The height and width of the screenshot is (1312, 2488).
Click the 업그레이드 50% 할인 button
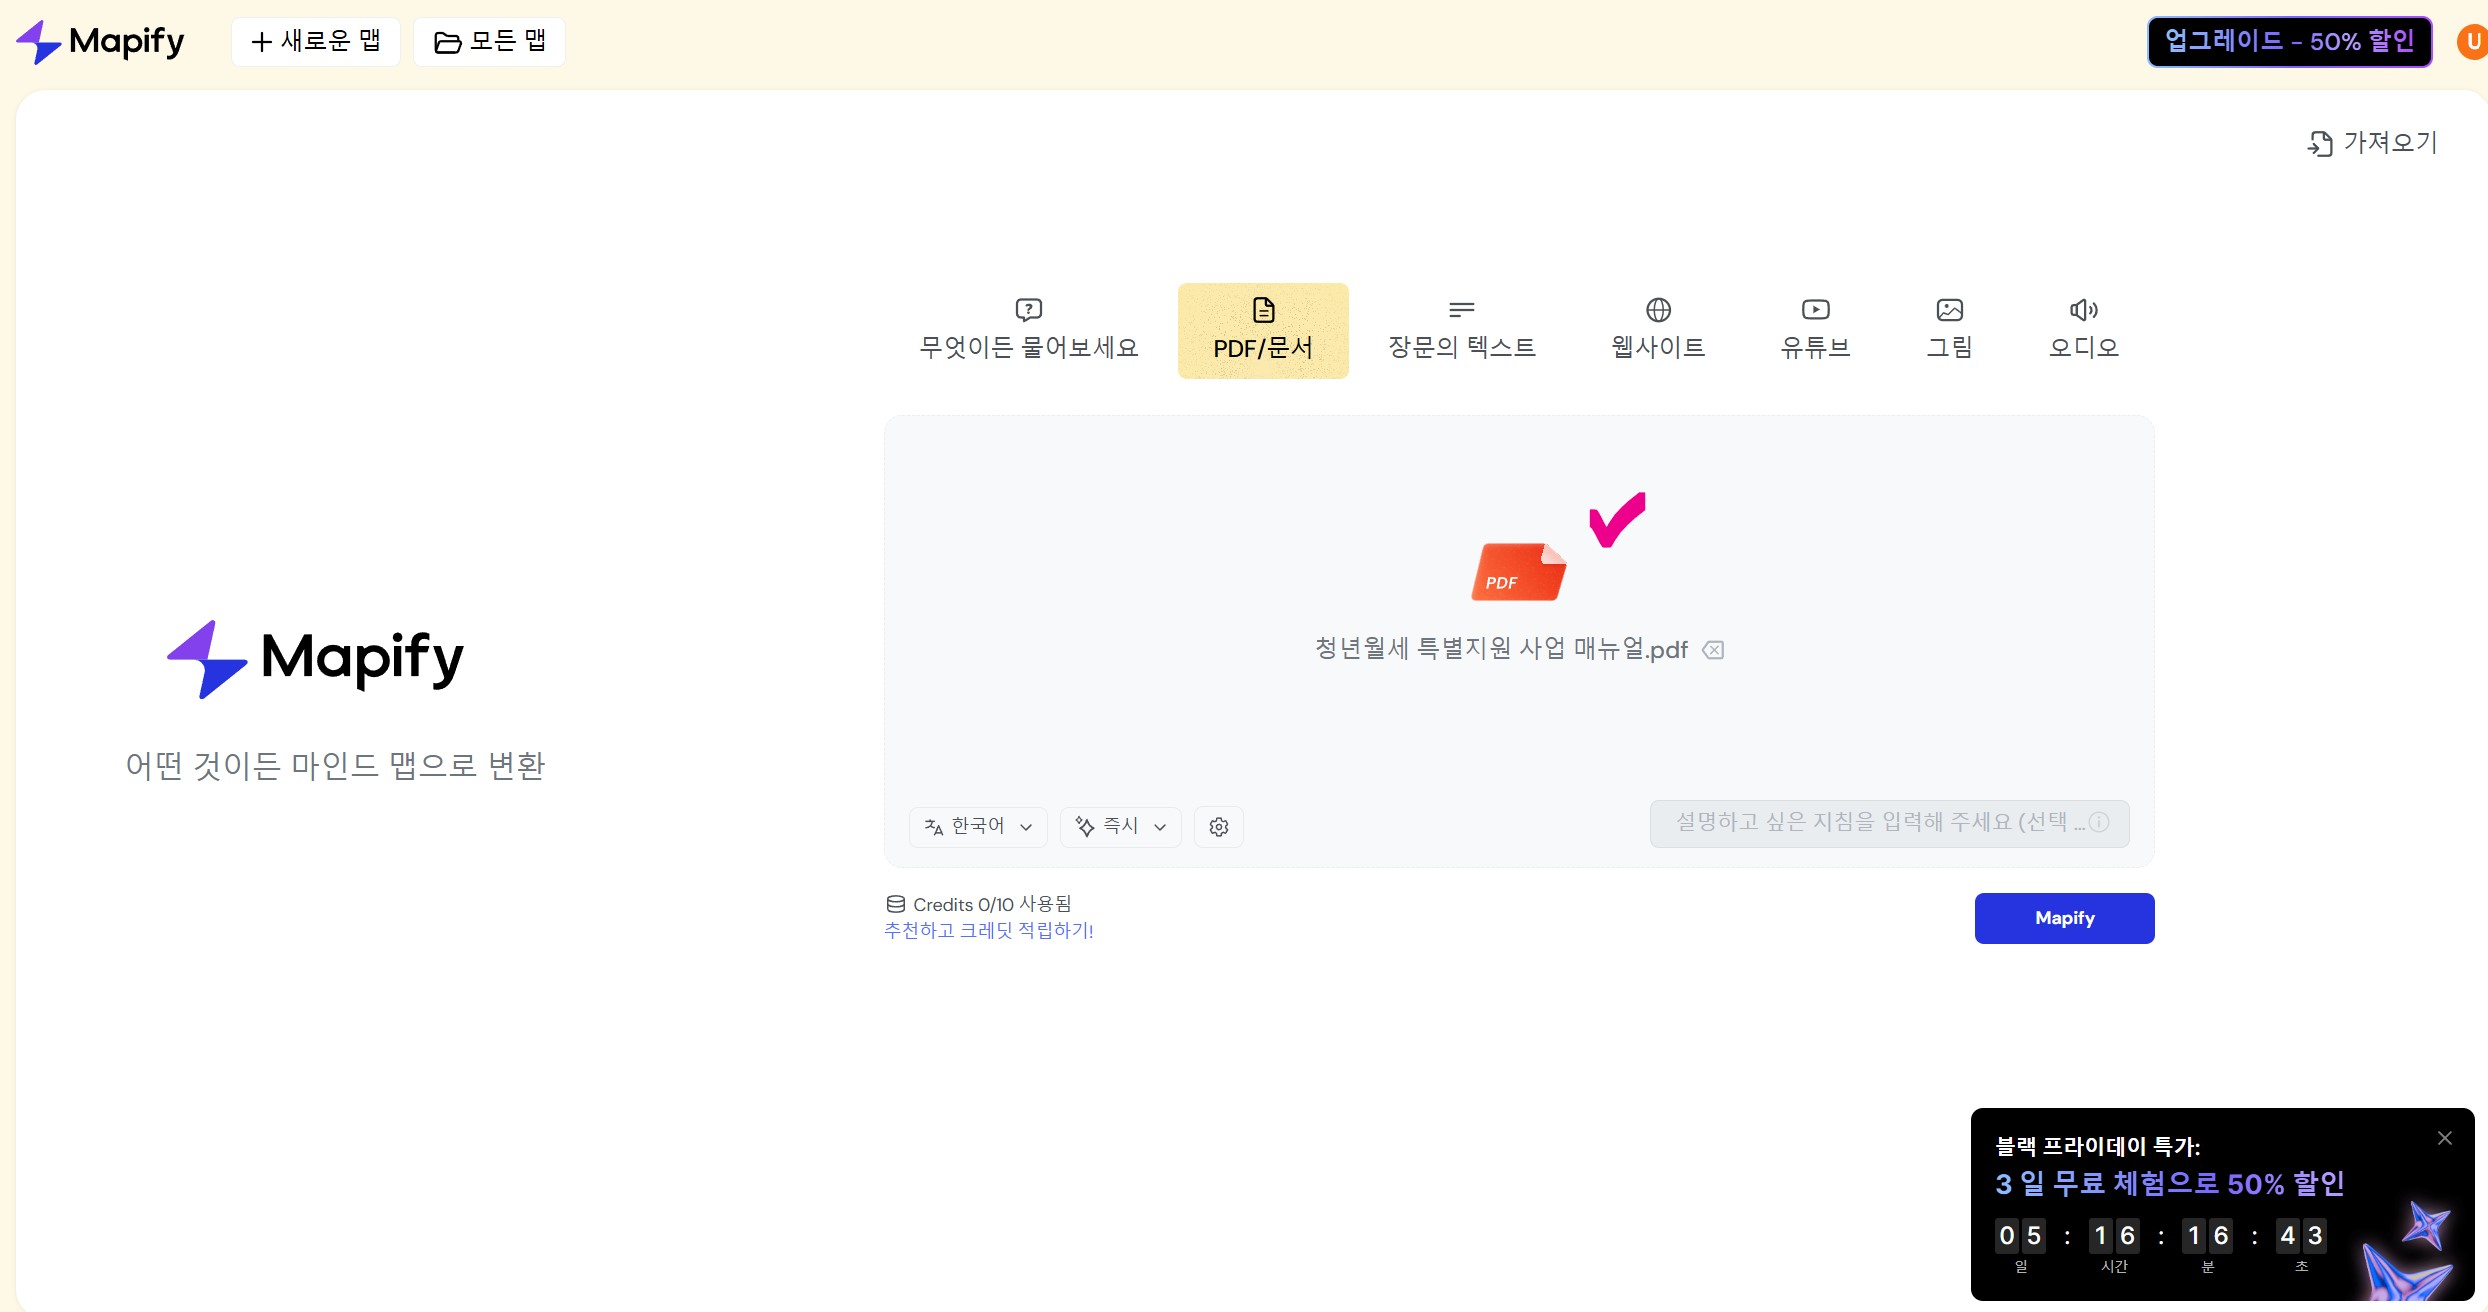[2289, 42]
